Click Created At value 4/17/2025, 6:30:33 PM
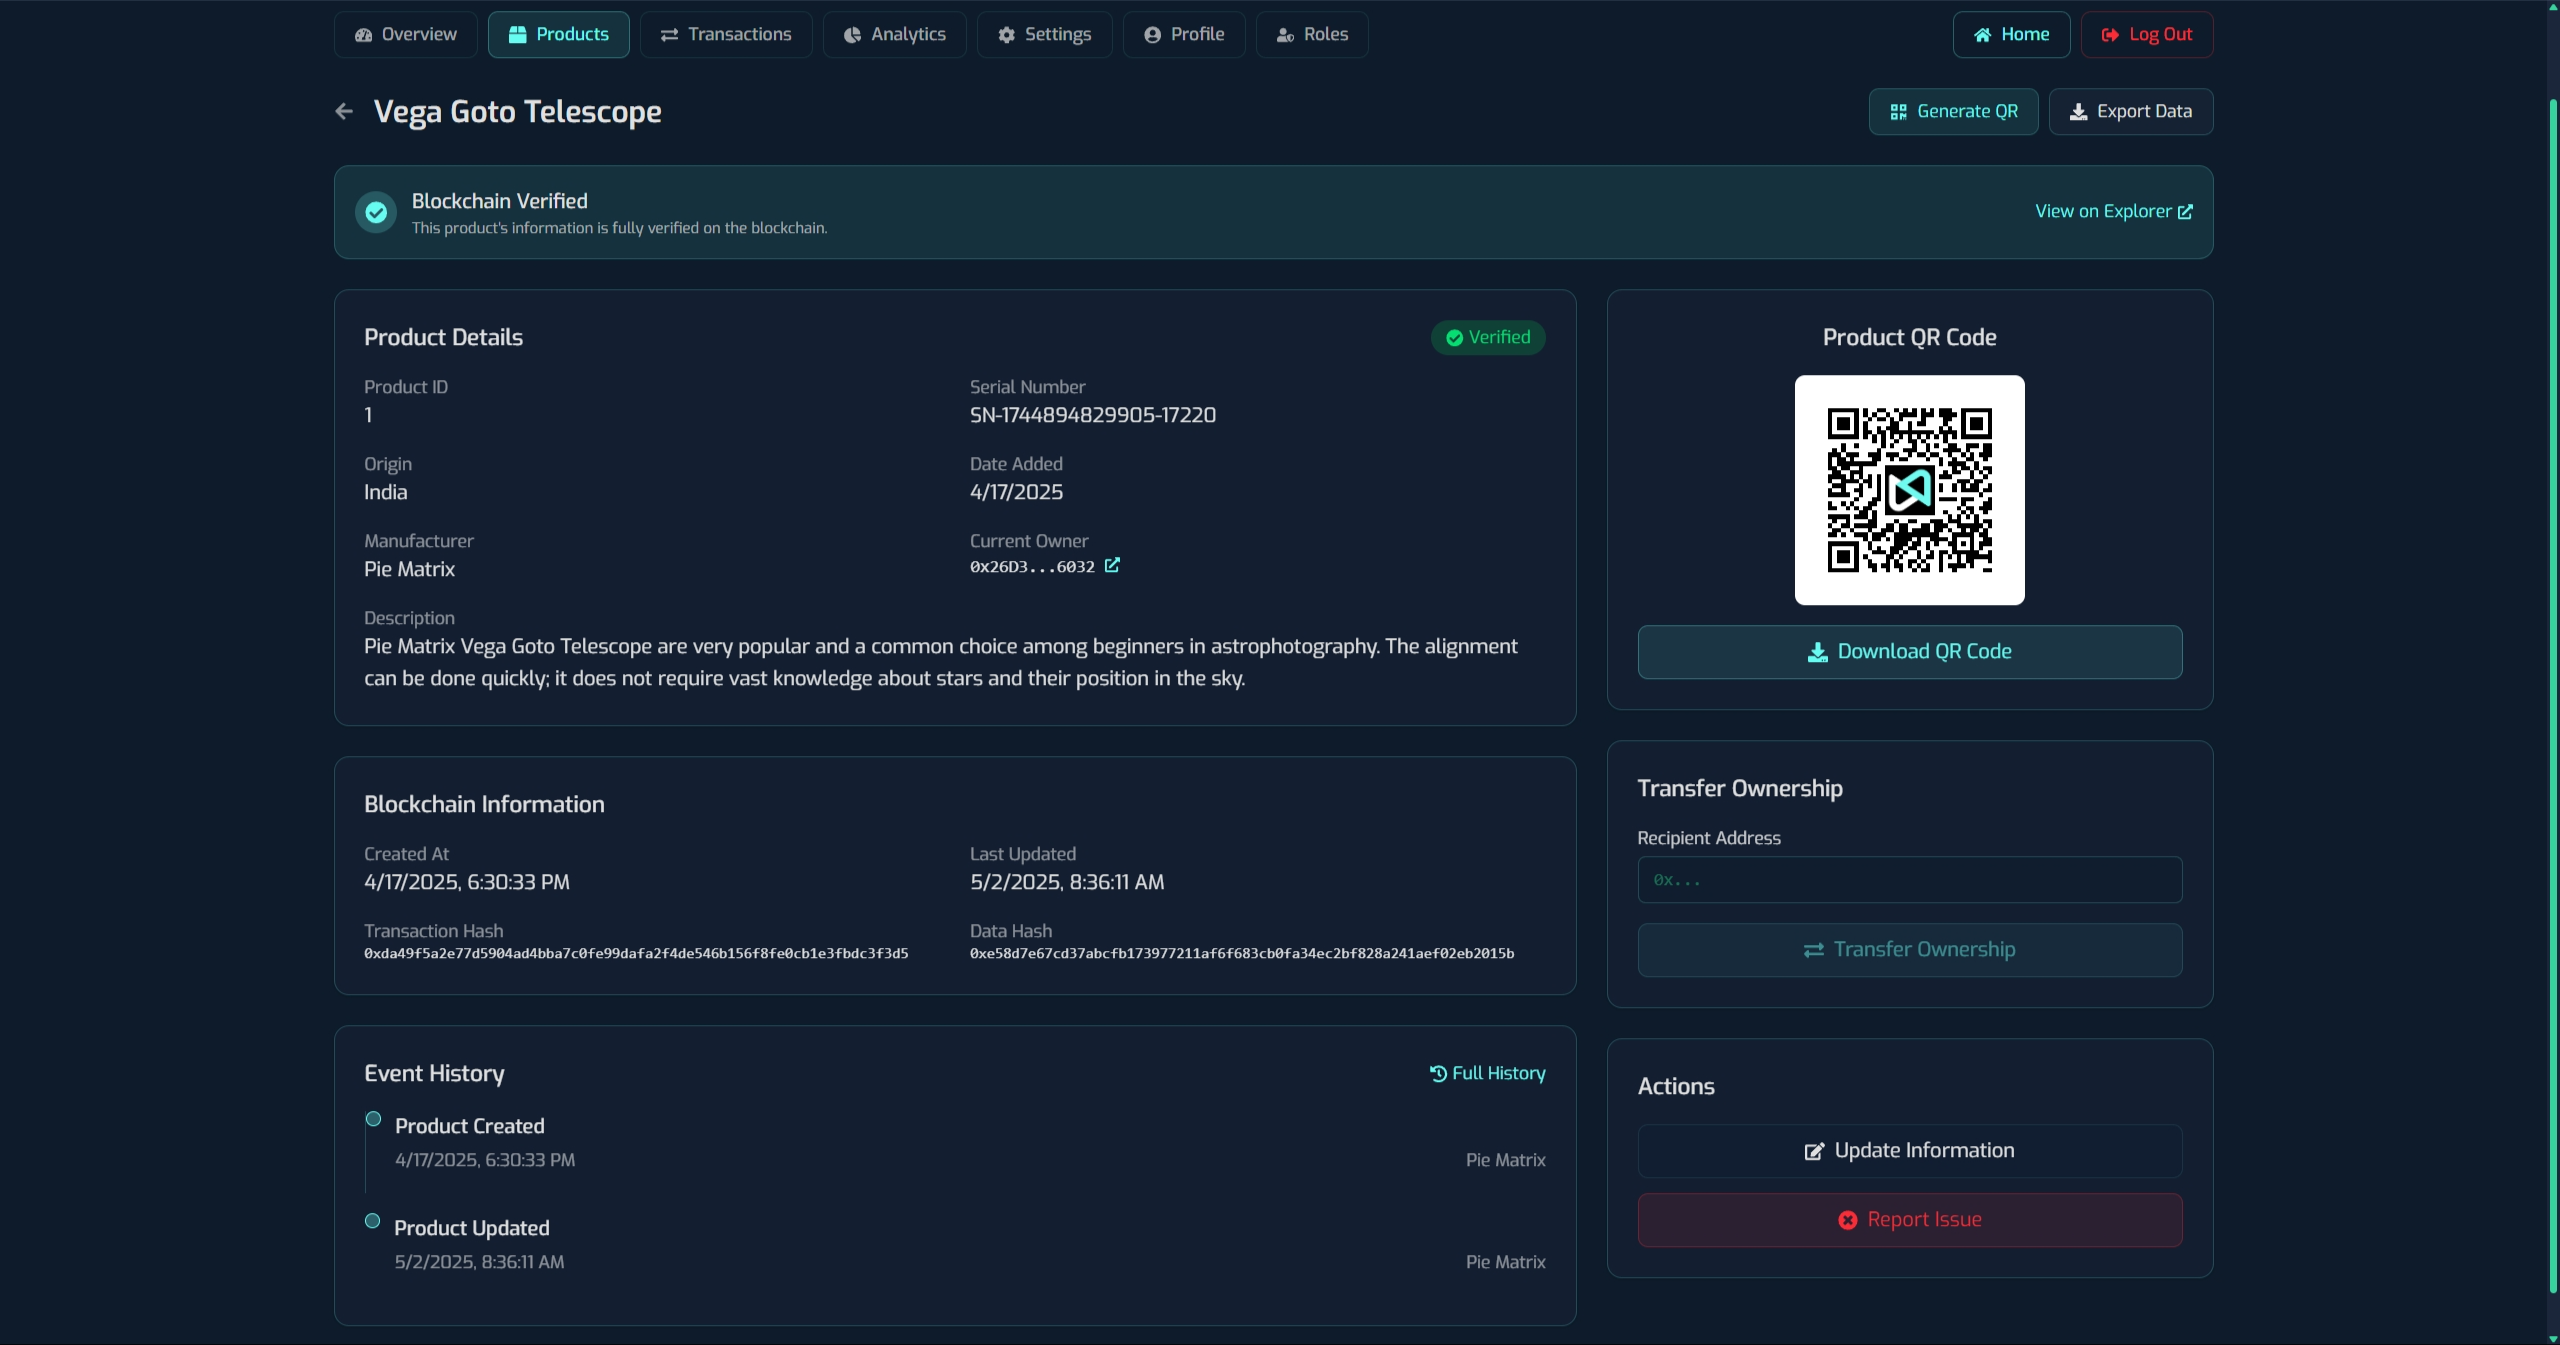The height and width of the screenshot is (1345, 2560). click(x=467, y=881)
